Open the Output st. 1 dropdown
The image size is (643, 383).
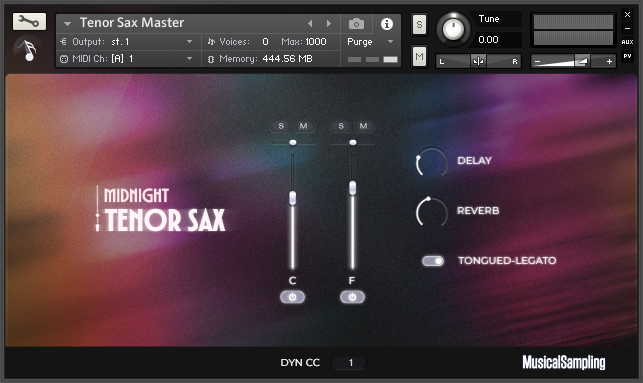tap(126, 41)
